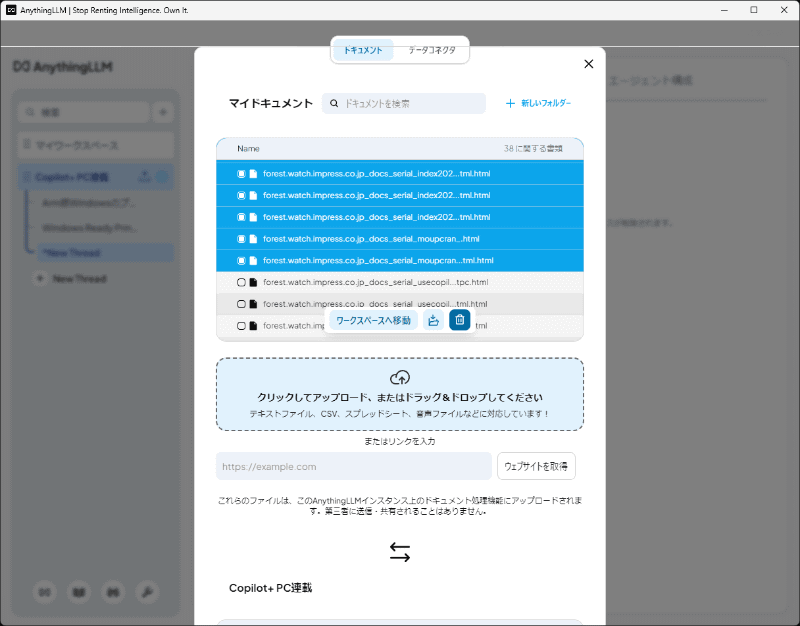Click the クリックしてアップロード drop zone text
This screenshot has height=626, width=800.
(400, 397)
